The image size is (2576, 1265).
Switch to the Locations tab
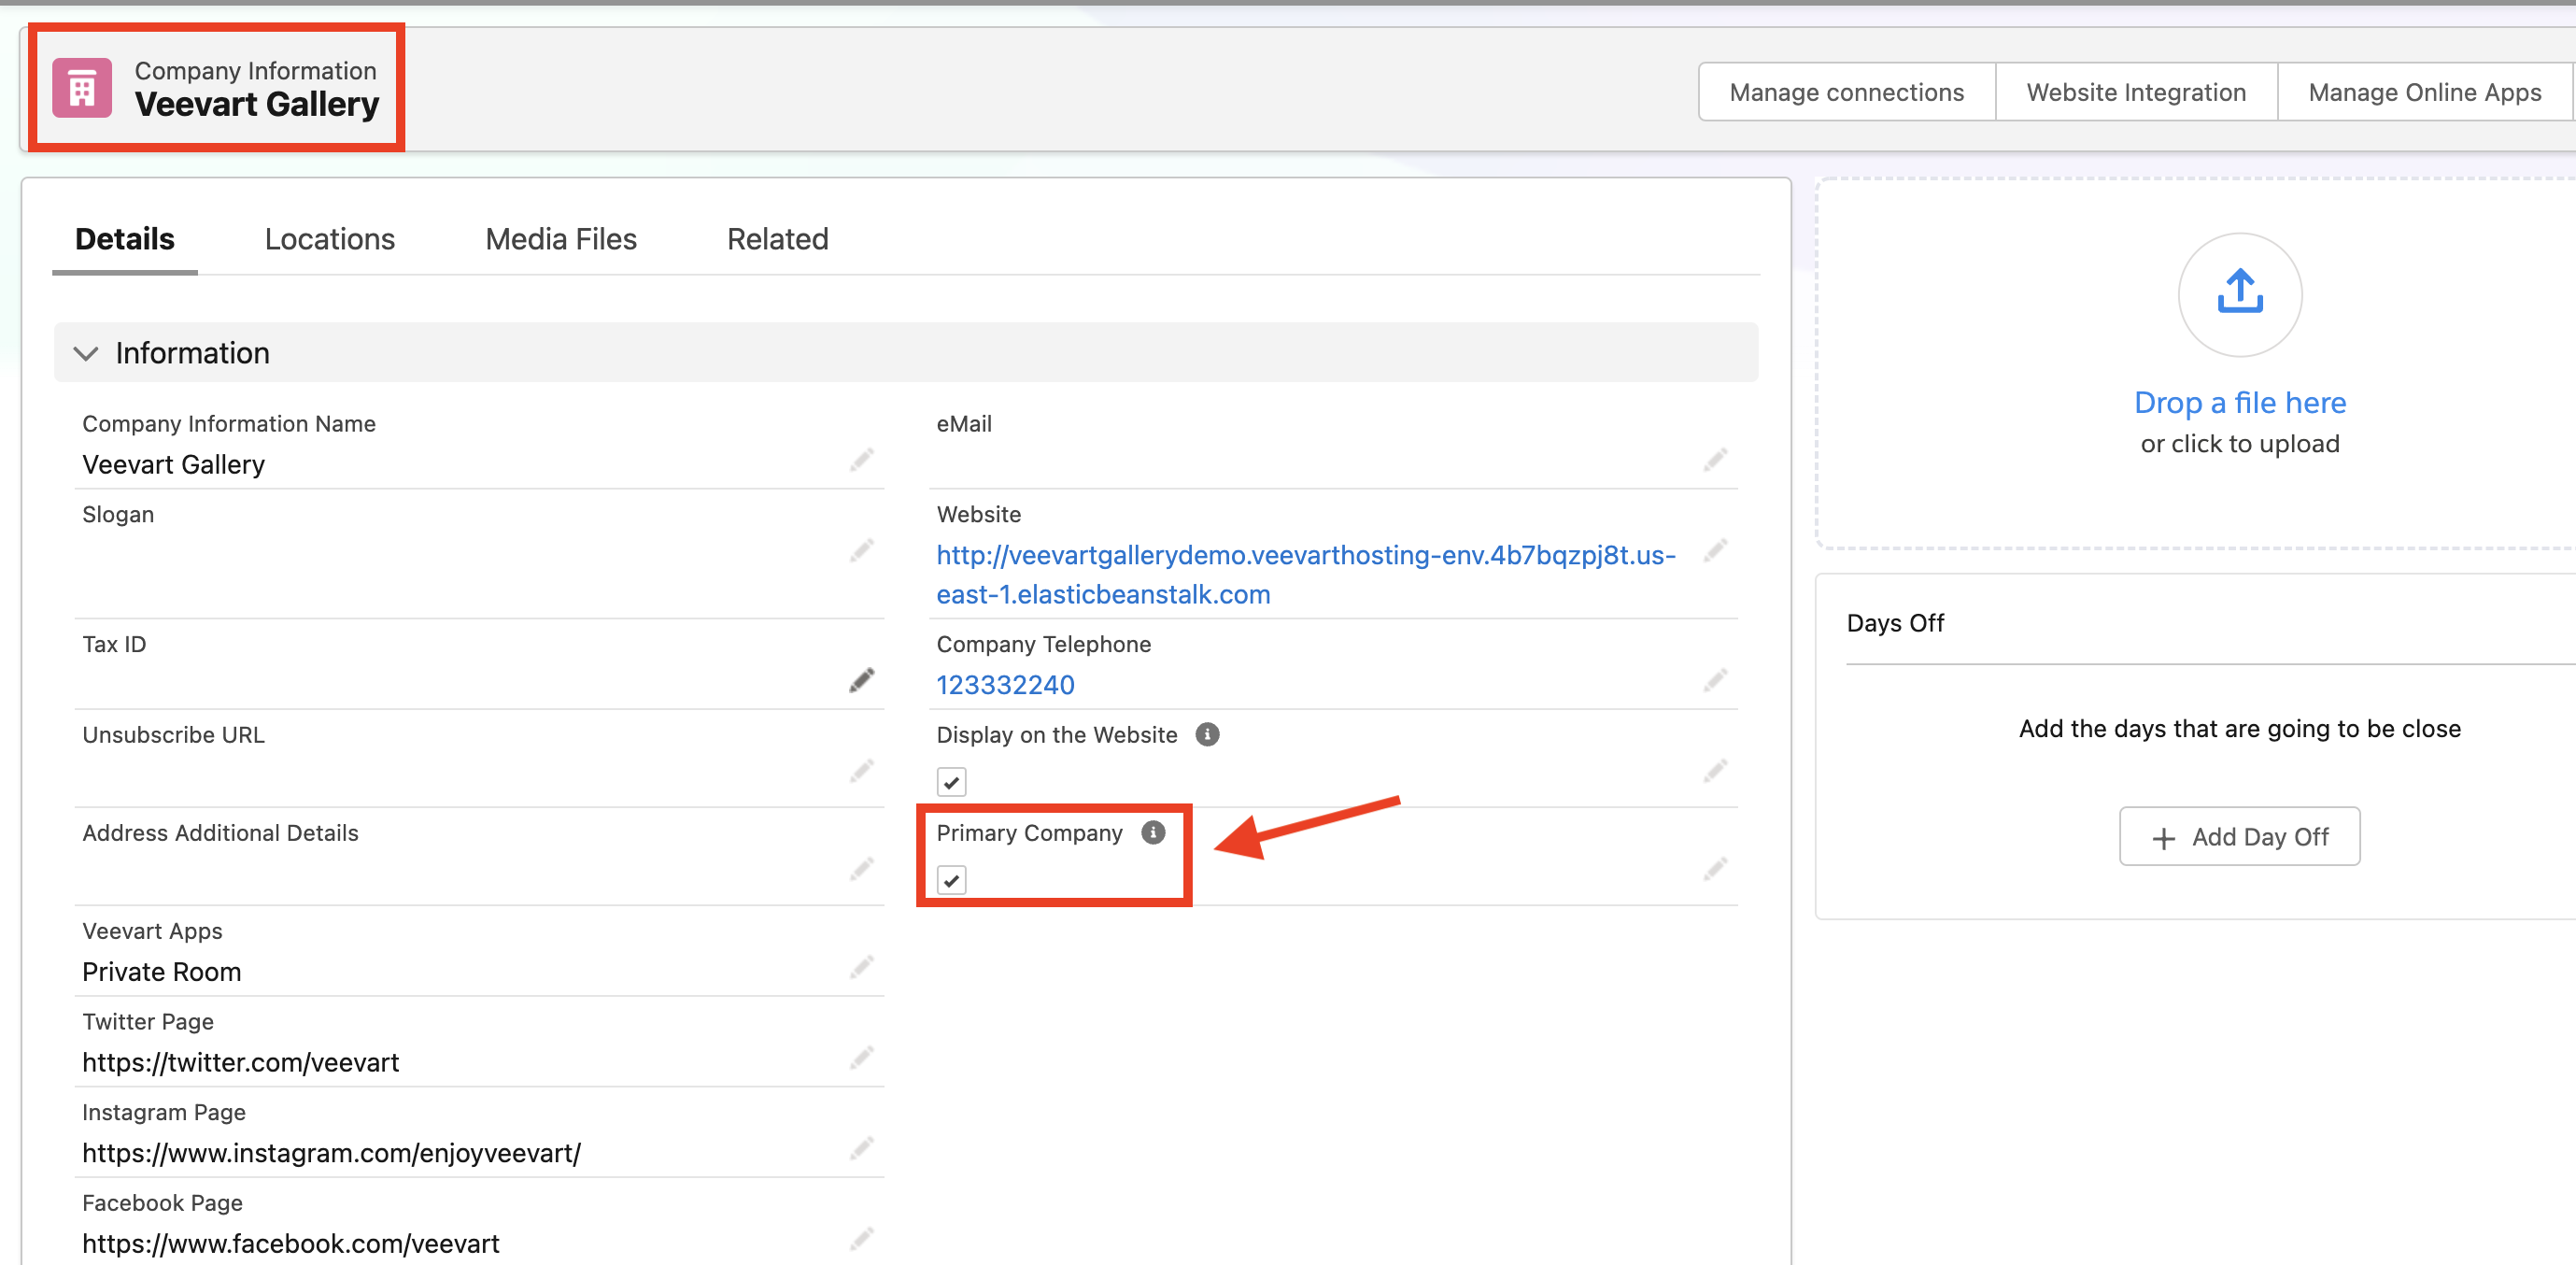tap(329, 239)
